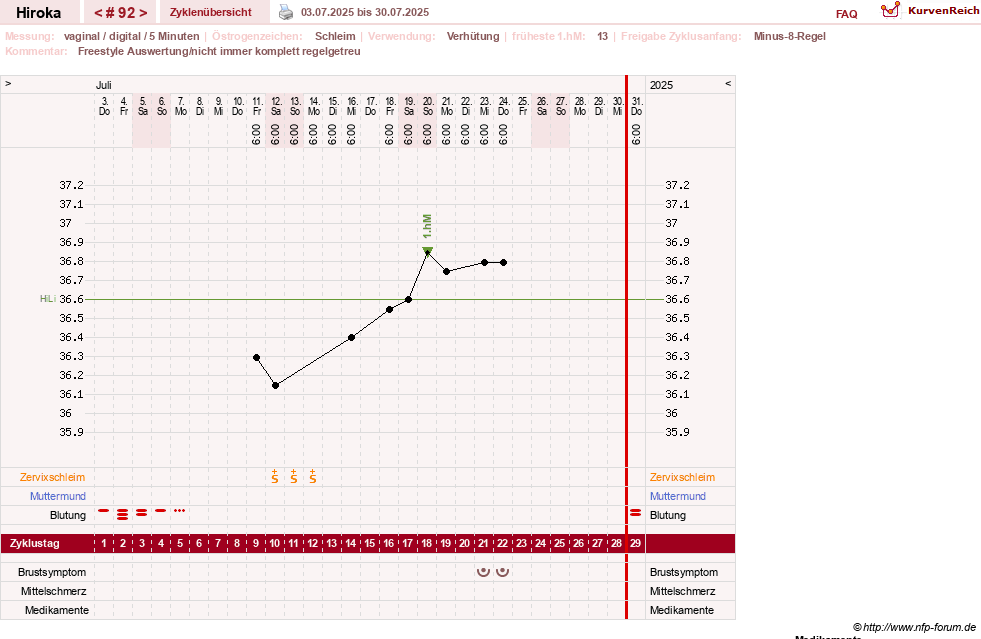The width and height of the screenshot is (981, 639).
Task: Click the left Muttermund row label
Action: 58,496
